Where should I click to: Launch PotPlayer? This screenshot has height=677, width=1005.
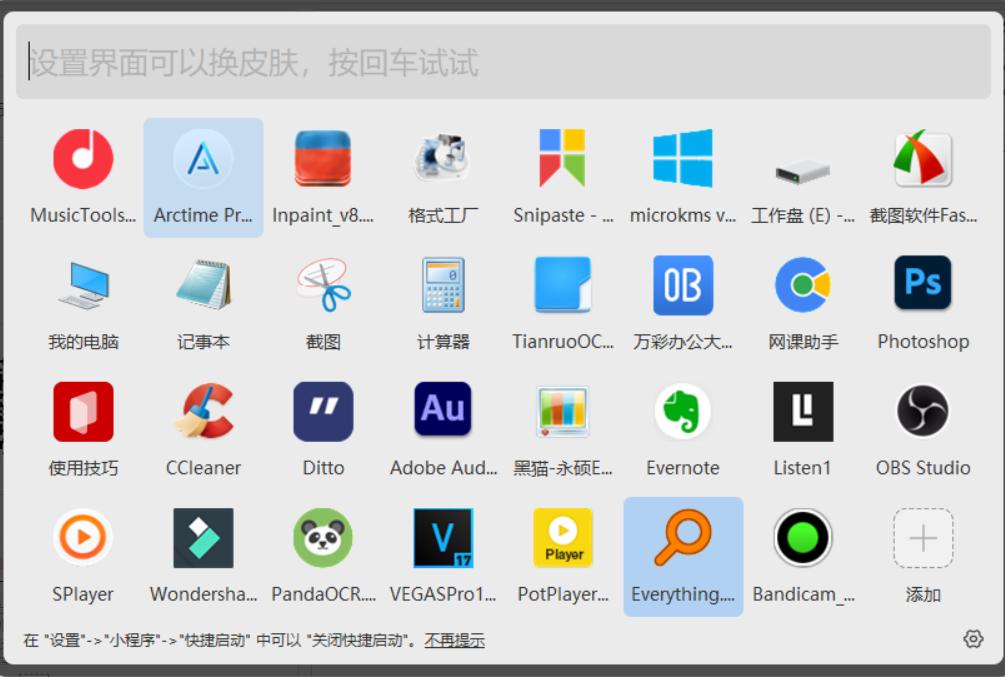[562, 549]
